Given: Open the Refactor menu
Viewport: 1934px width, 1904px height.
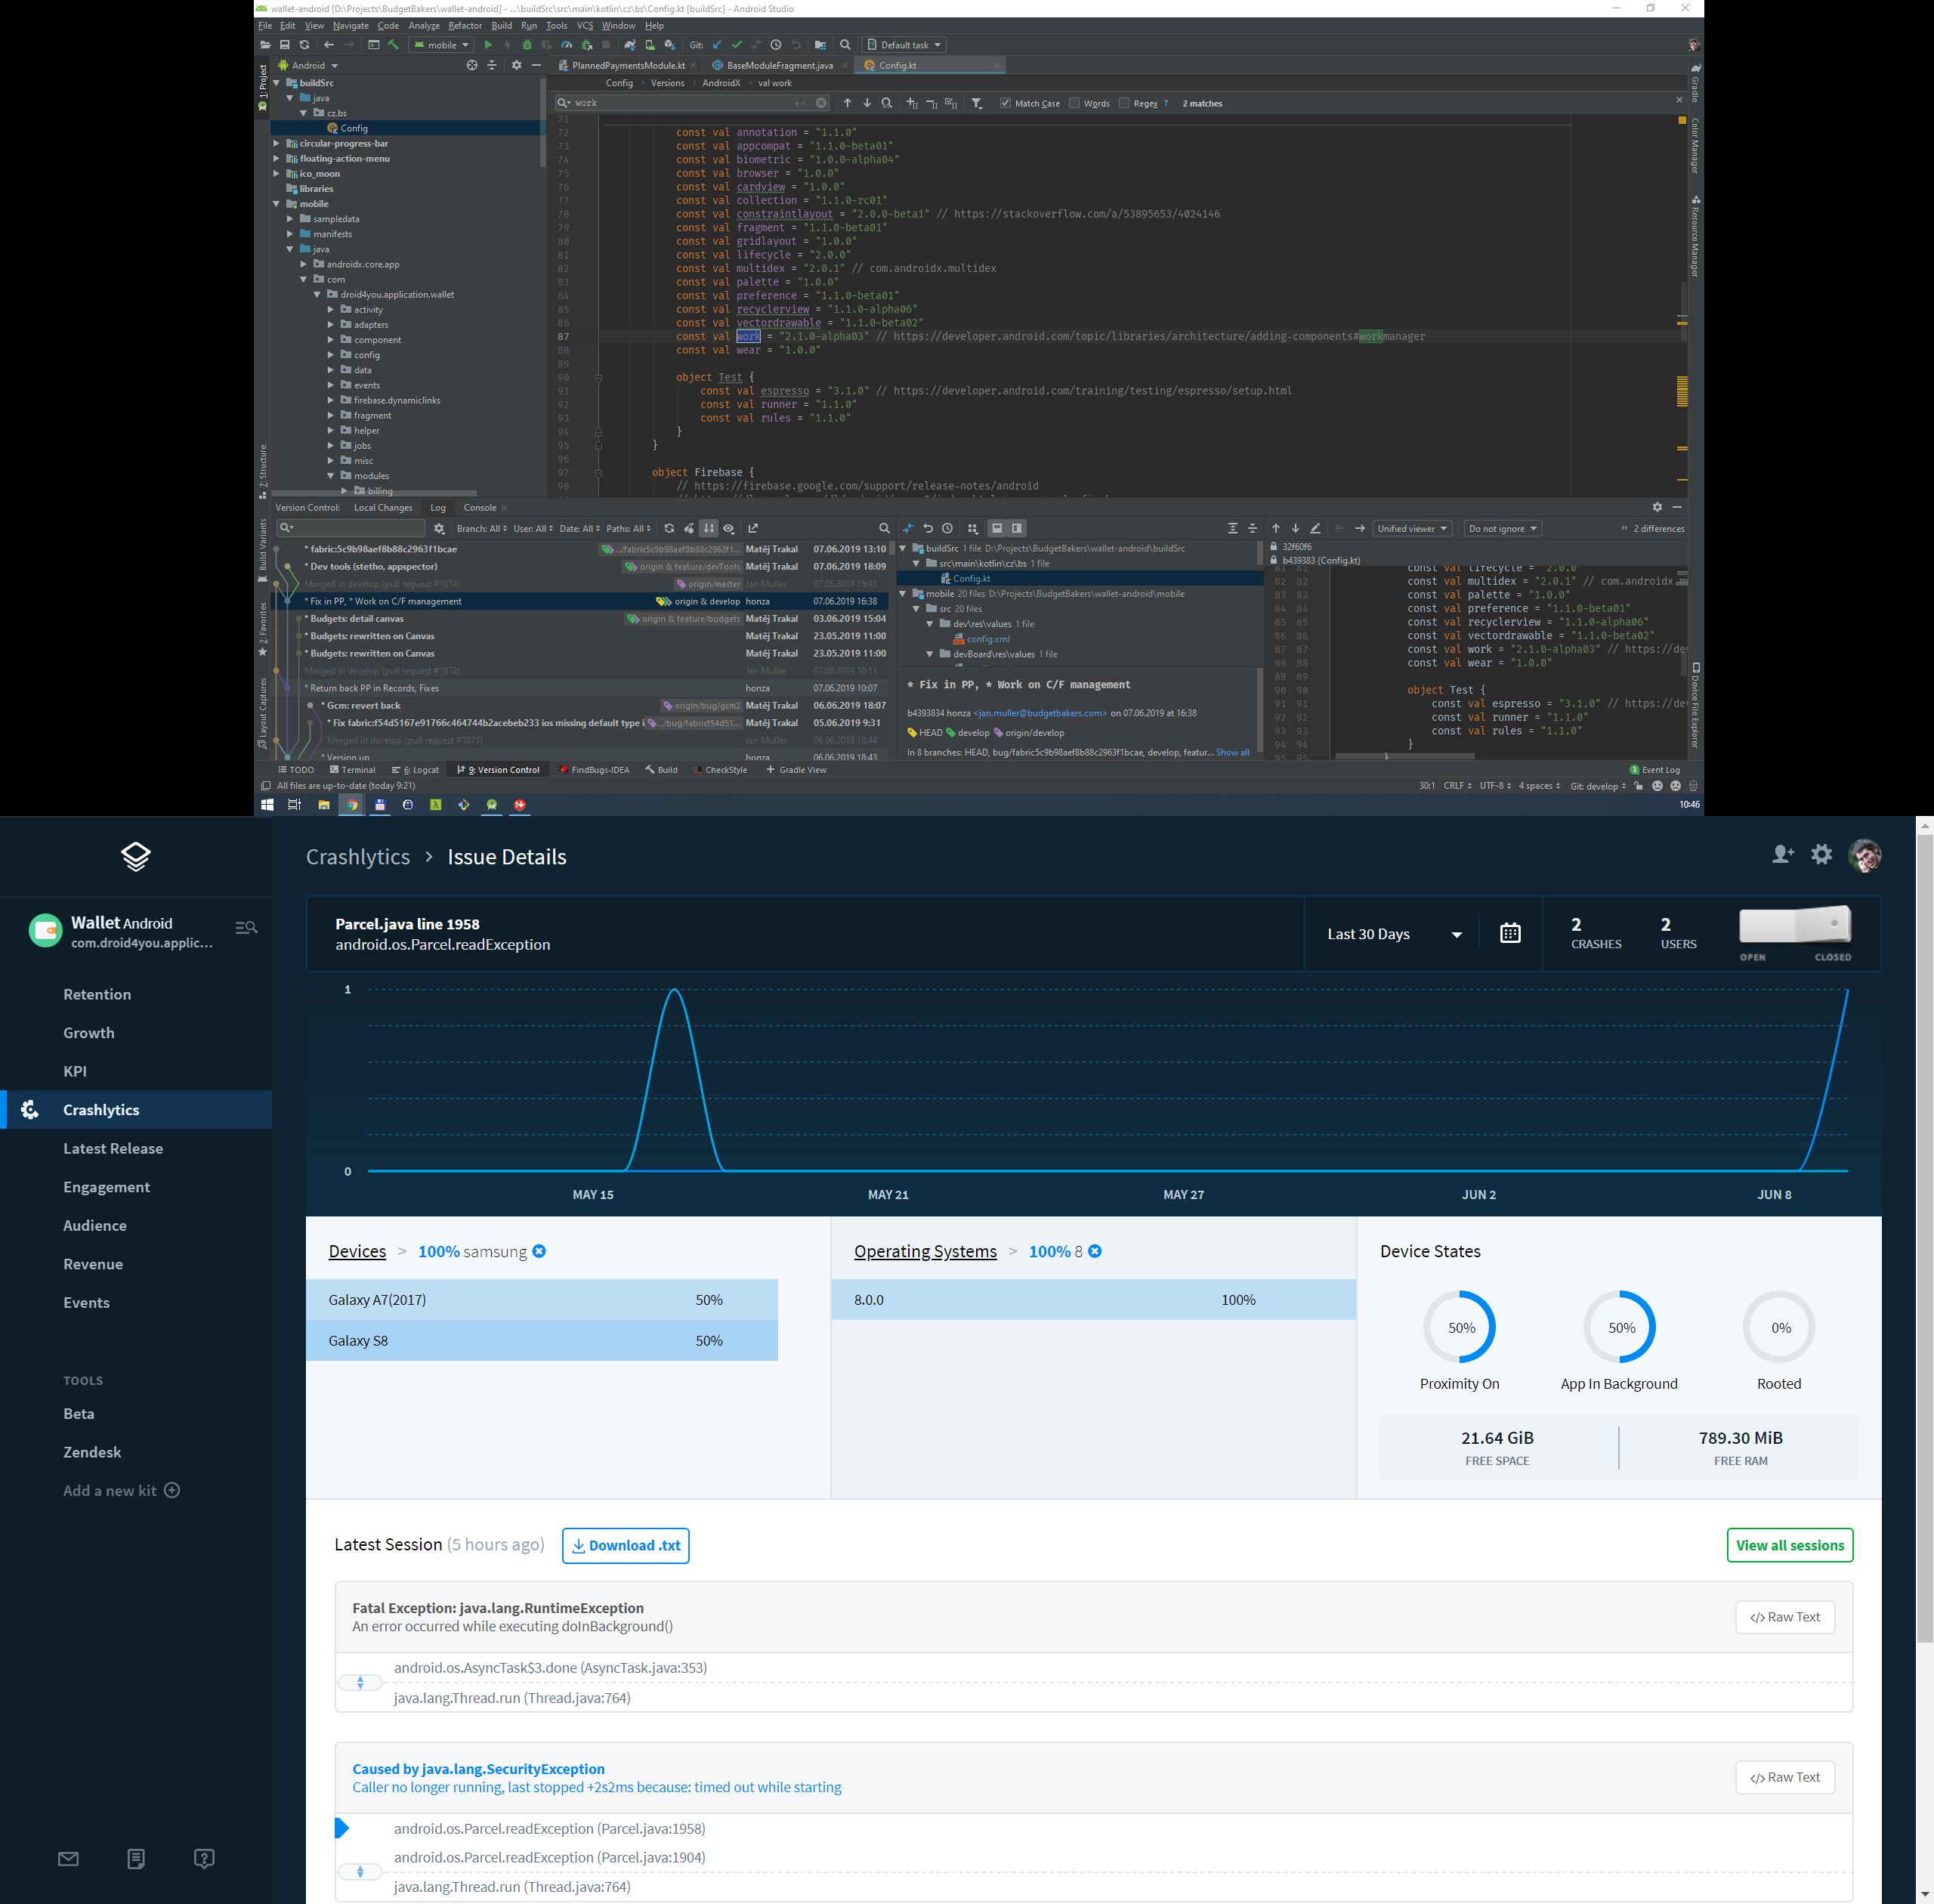Looking at the screenshot, I should [x=465, y=26].
